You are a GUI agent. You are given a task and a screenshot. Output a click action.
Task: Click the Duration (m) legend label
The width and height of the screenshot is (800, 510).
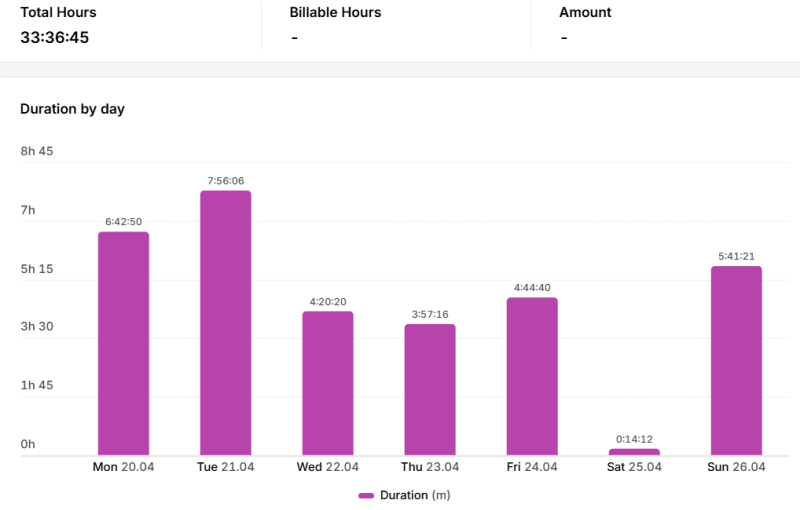click(415, 495)
